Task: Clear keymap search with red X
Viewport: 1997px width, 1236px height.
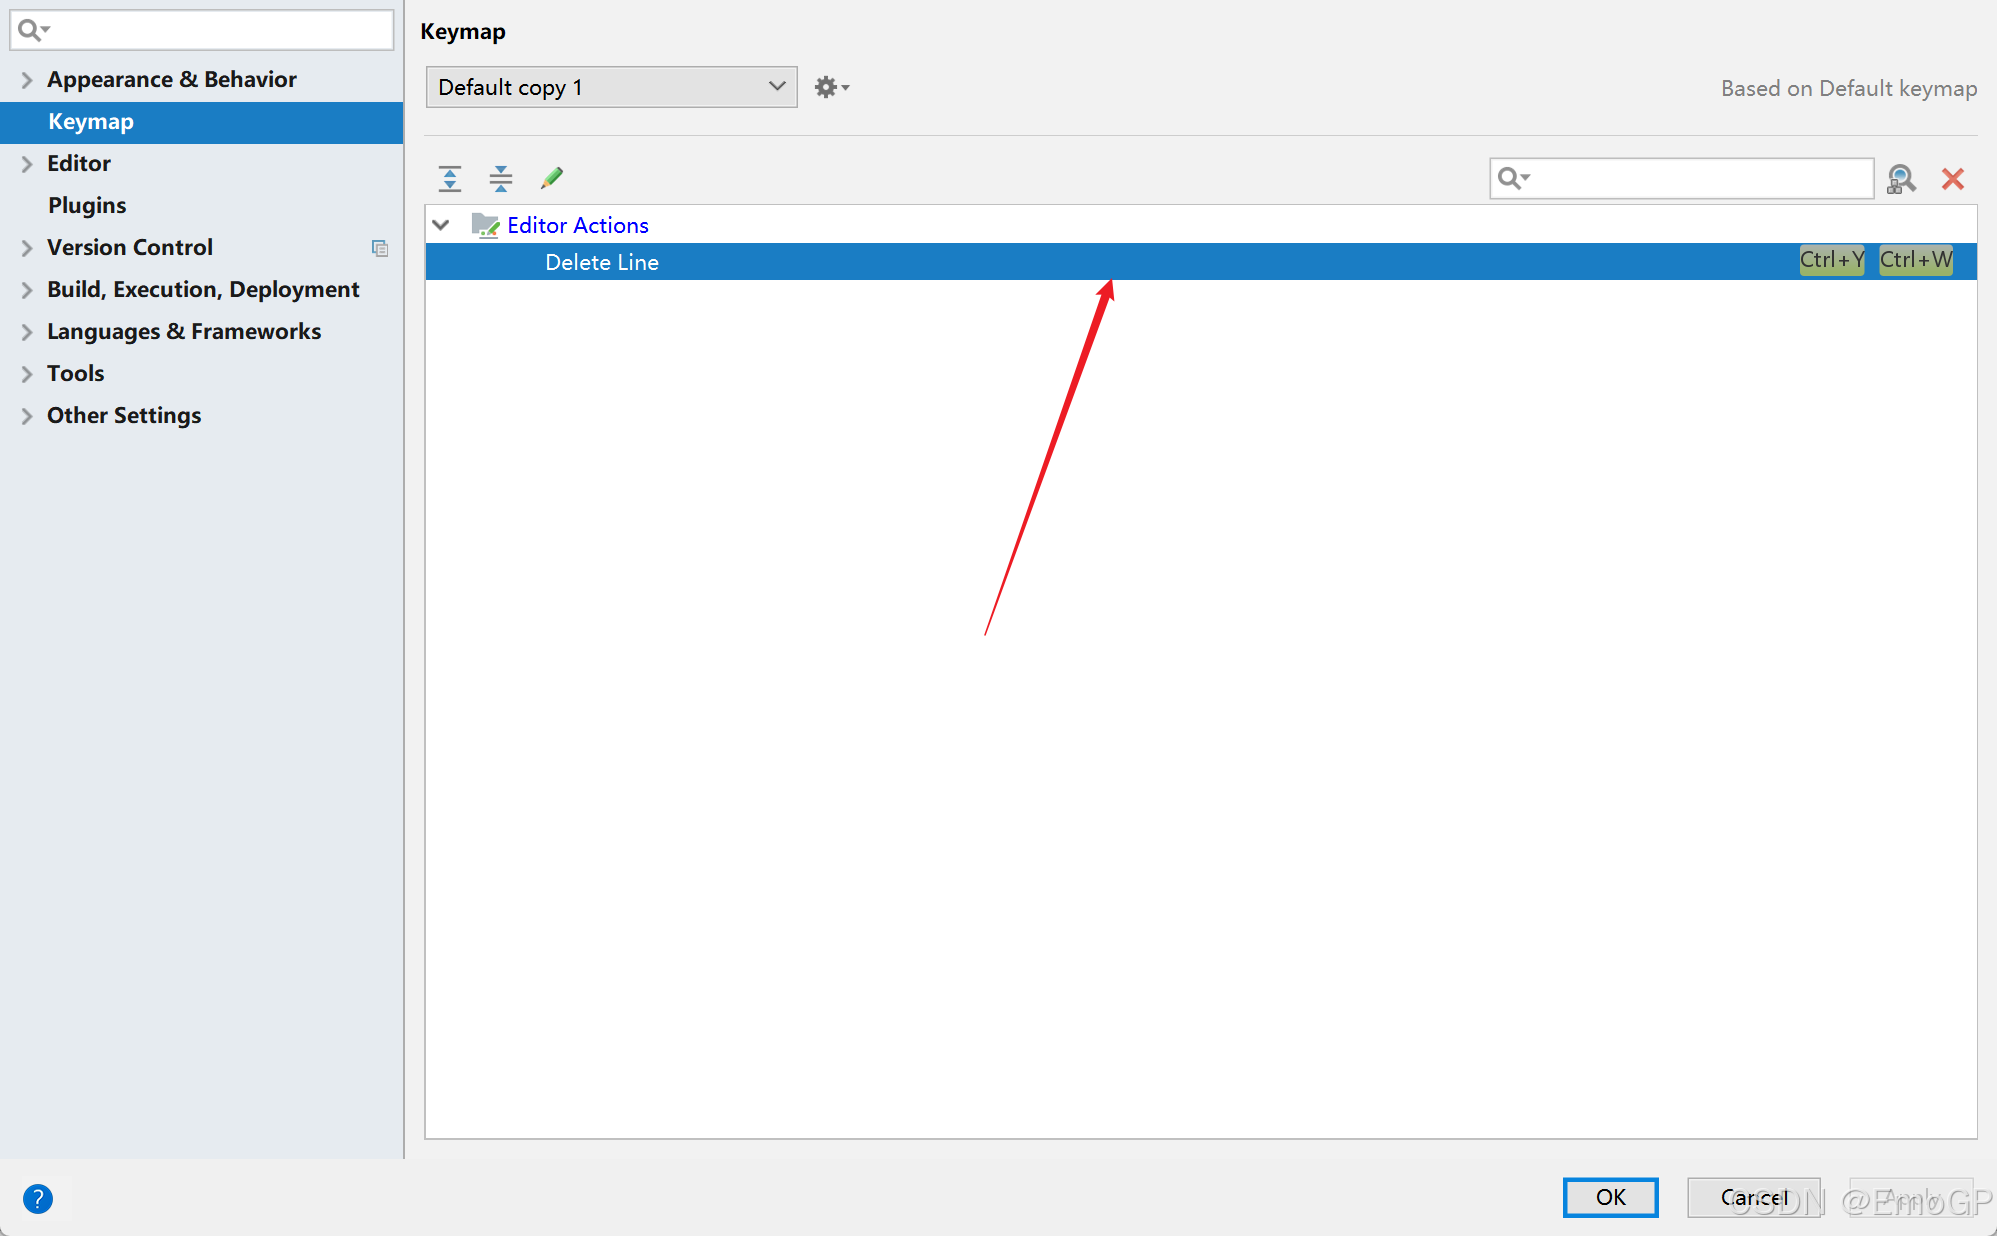Action: point(1952,179)
